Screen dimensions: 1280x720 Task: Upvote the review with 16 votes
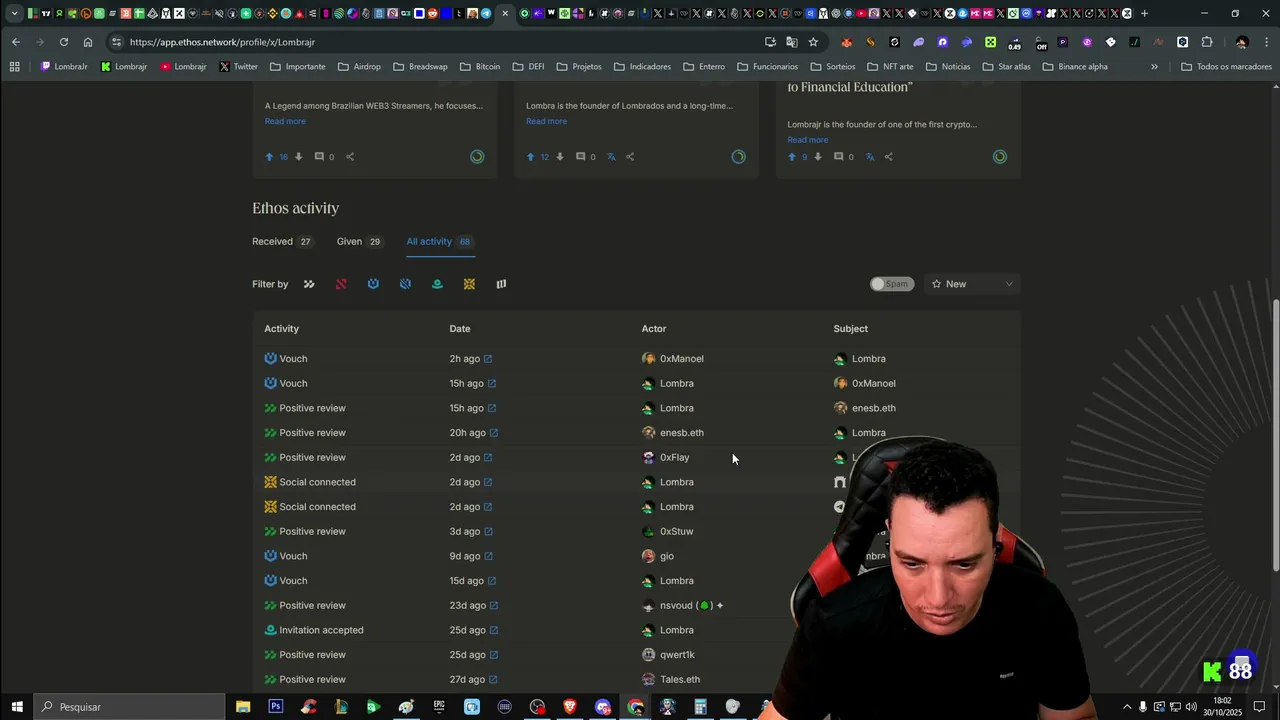pos(269,157)
